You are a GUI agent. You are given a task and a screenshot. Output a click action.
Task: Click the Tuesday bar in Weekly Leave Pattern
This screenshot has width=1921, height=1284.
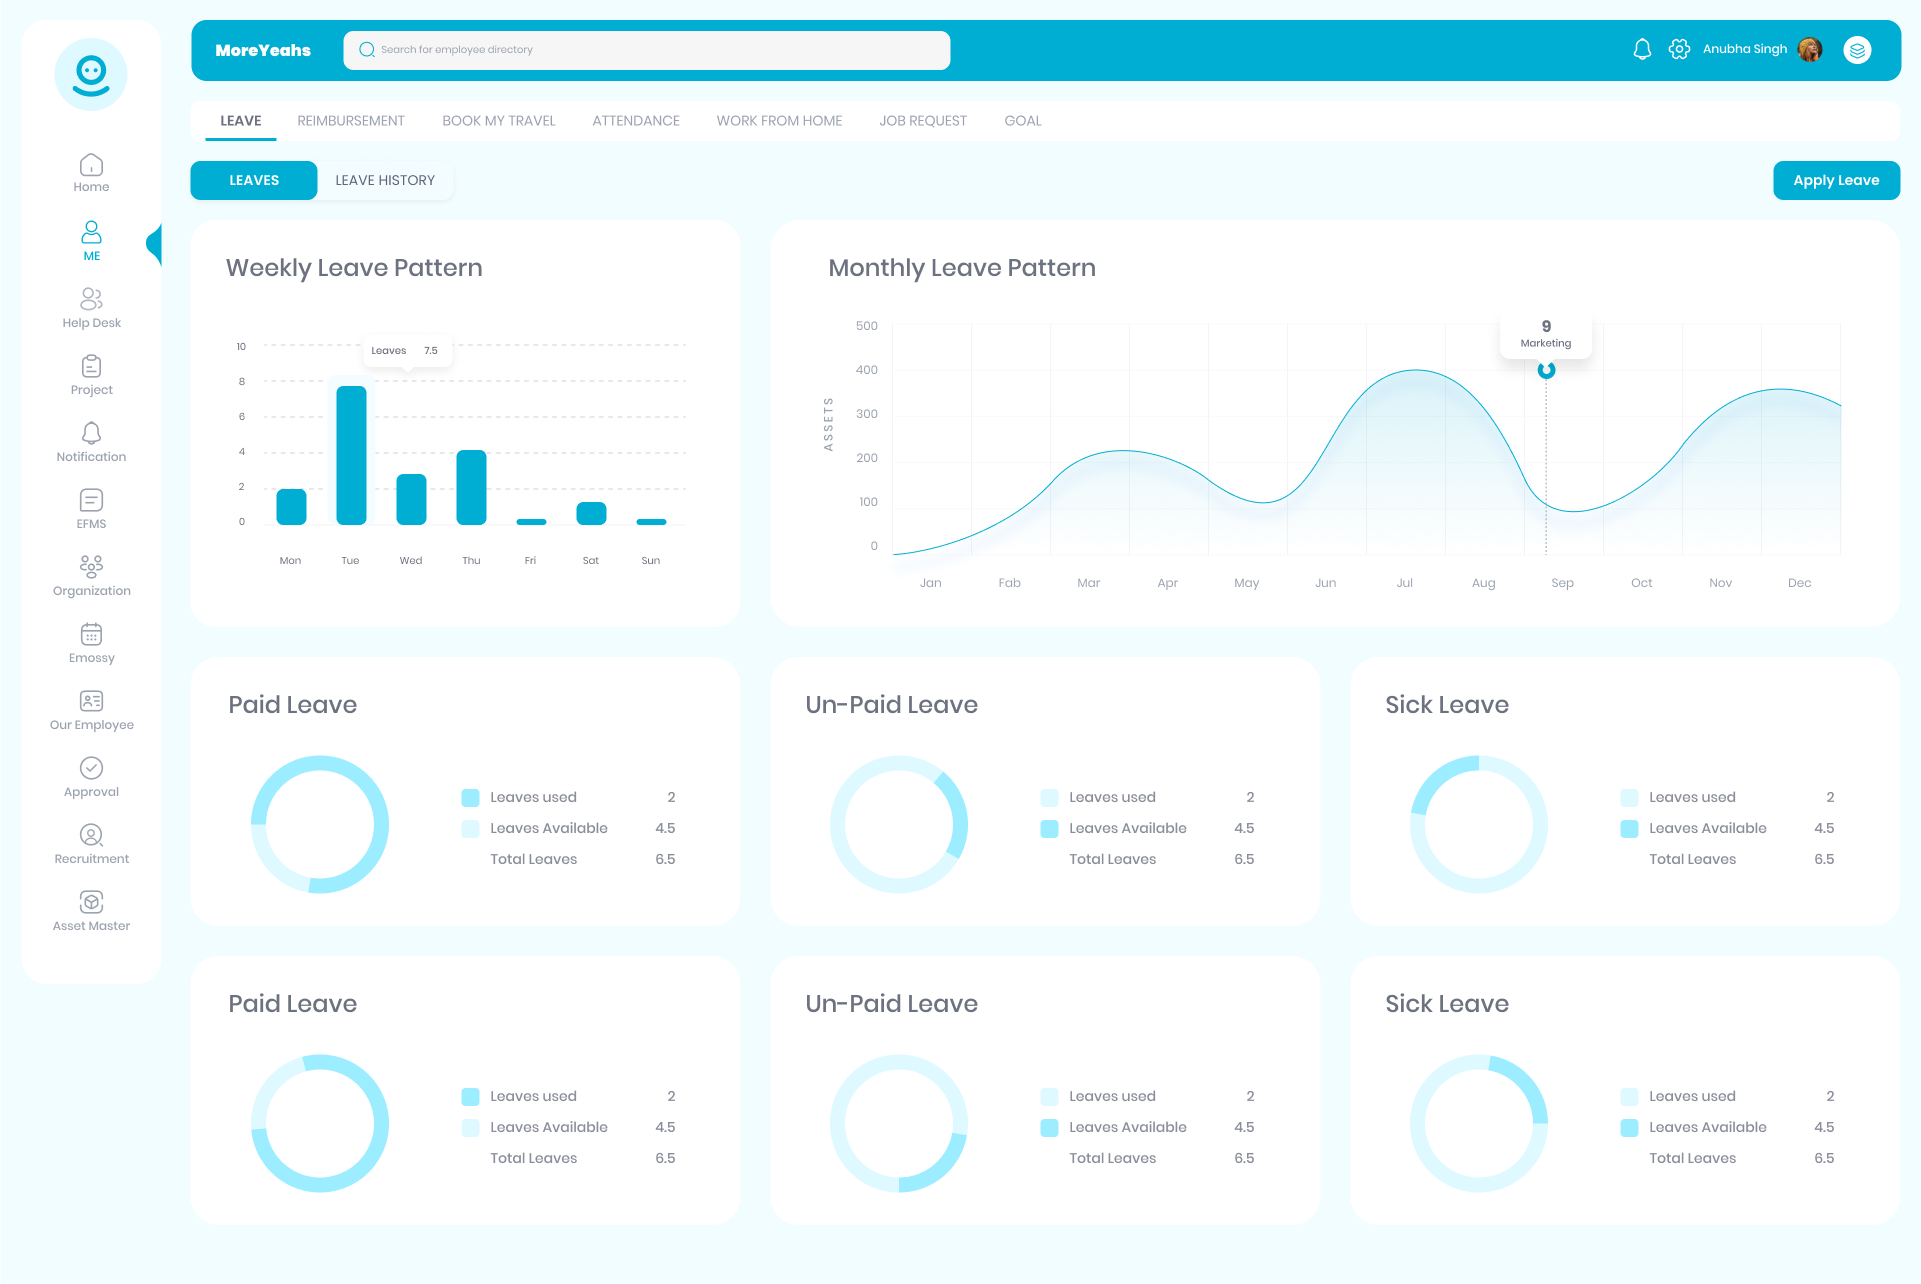pyautogui.click(x=350, y=450)
